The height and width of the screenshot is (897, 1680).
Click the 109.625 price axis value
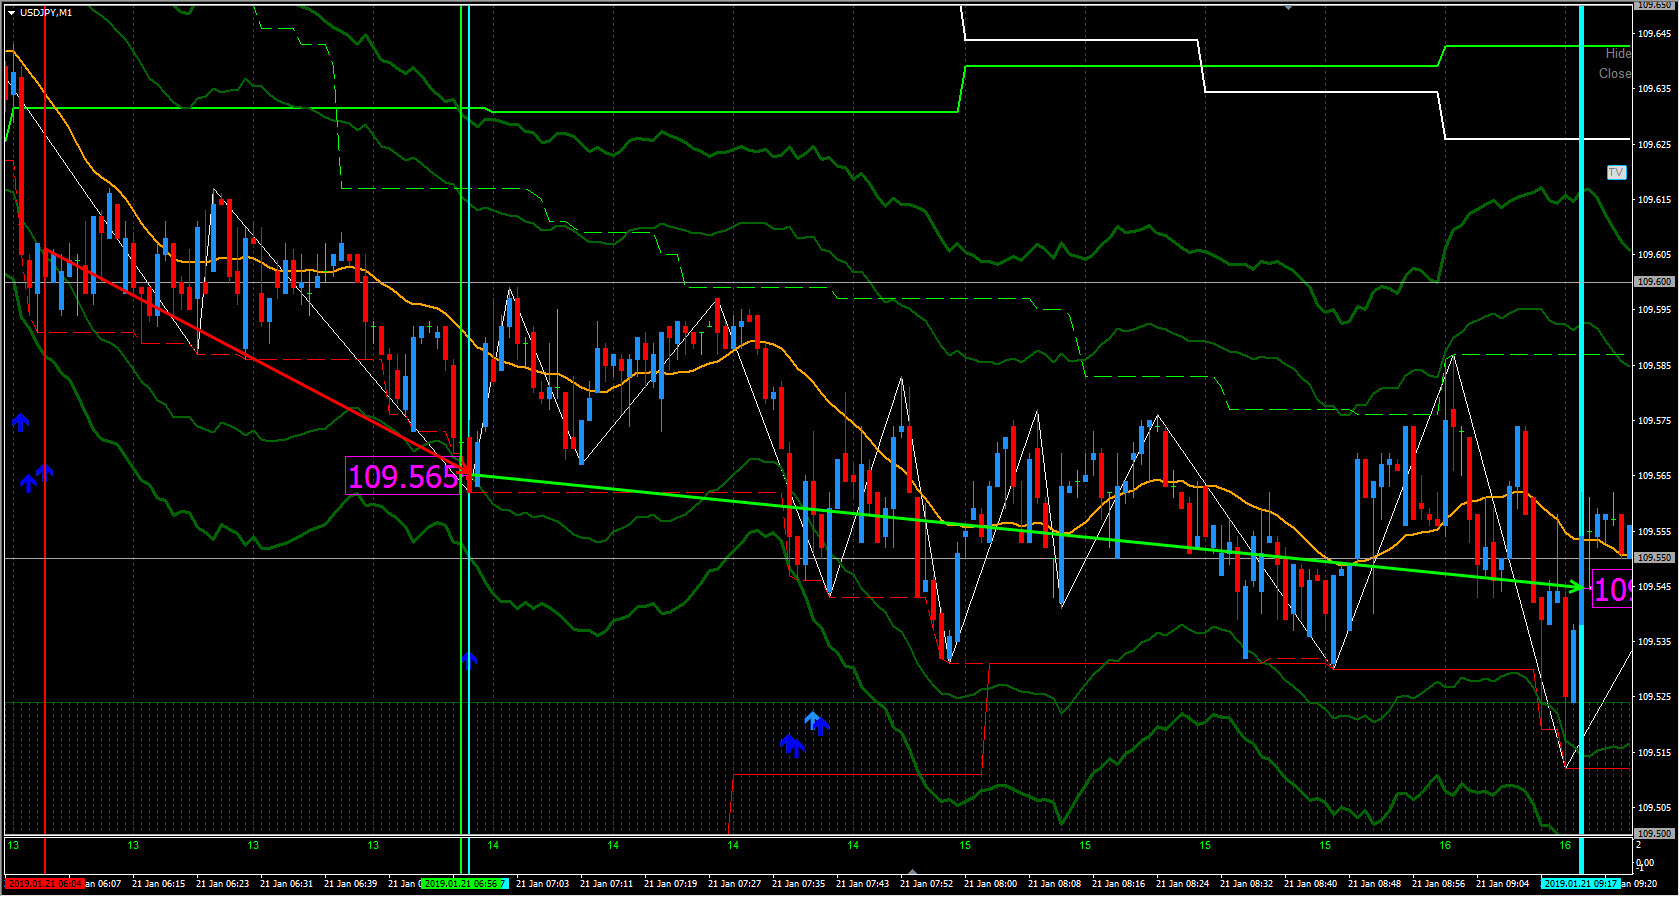click(x=1654, y=145)
